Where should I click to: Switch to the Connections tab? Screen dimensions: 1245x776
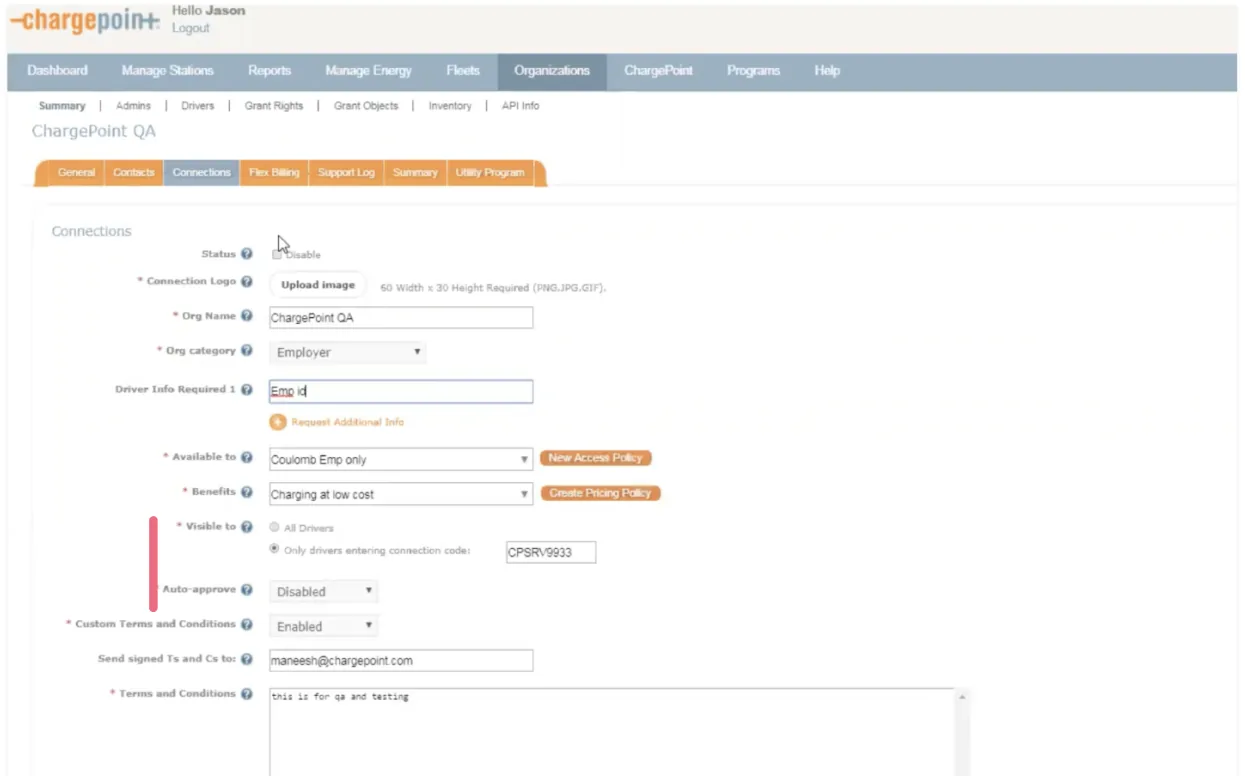click(201, 173)
